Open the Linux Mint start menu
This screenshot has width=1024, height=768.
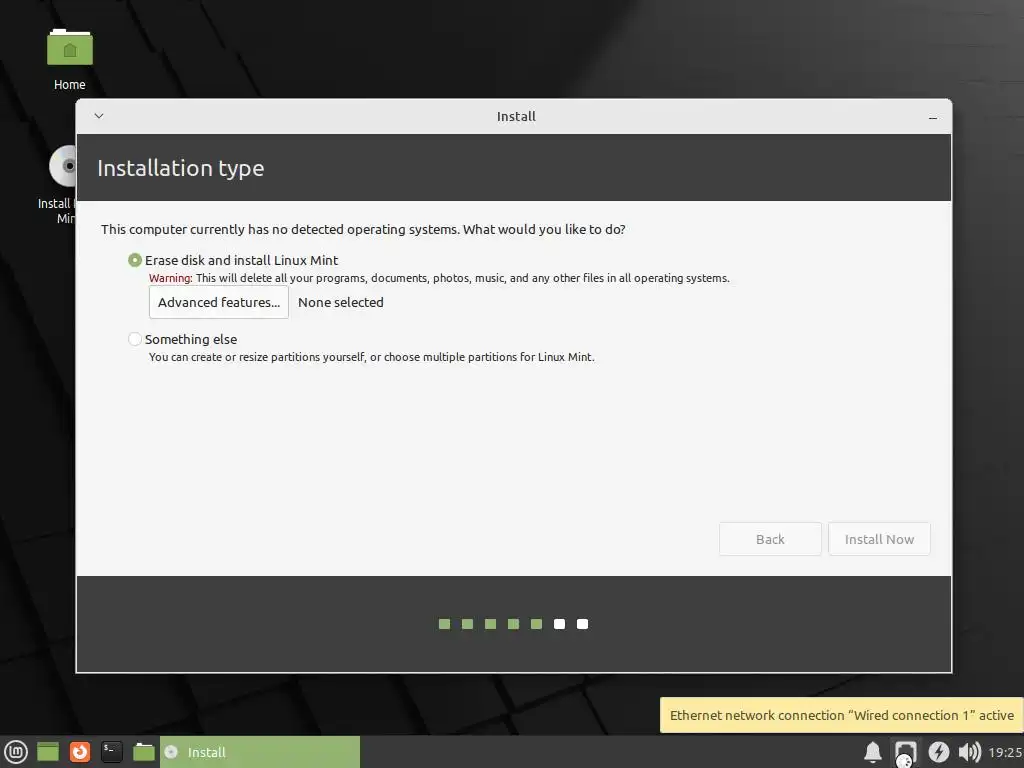(x=16, y=752)
